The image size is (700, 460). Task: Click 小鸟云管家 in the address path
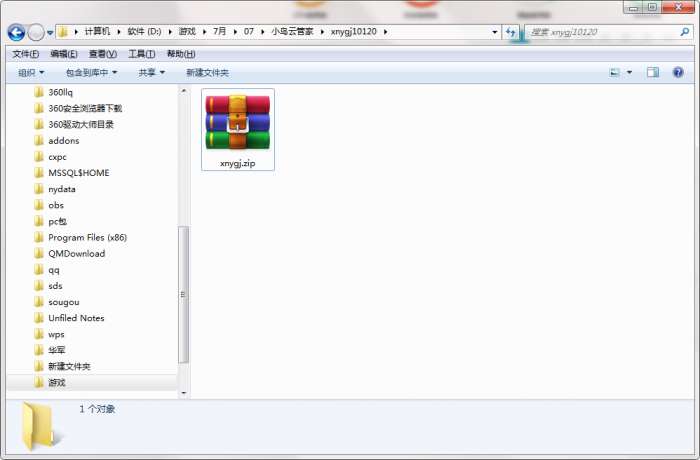(x=292, y=32)
